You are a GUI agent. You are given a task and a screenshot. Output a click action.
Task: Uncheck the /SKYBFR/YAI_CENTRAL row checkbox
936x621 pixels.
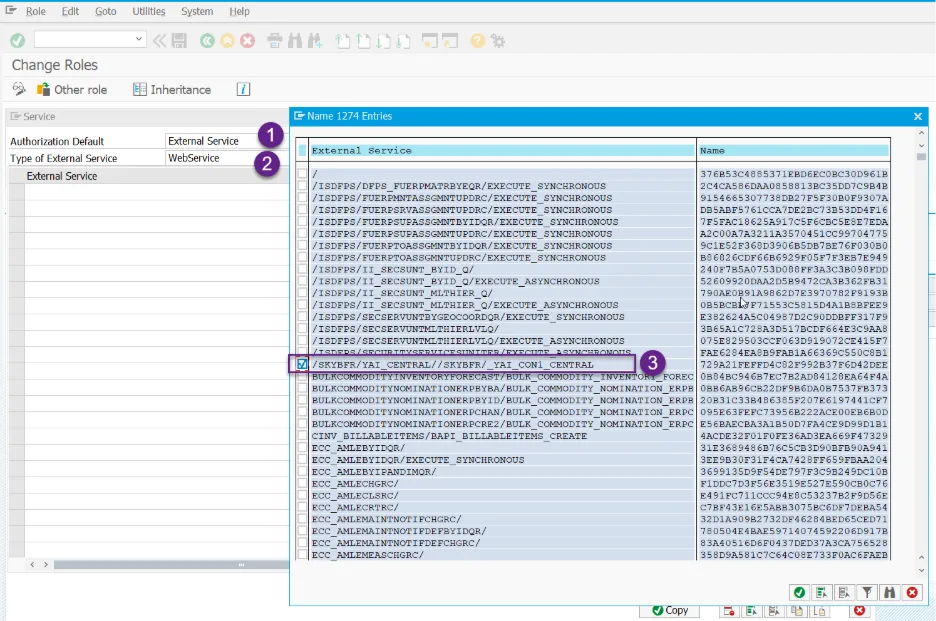(x=302, y=364)
